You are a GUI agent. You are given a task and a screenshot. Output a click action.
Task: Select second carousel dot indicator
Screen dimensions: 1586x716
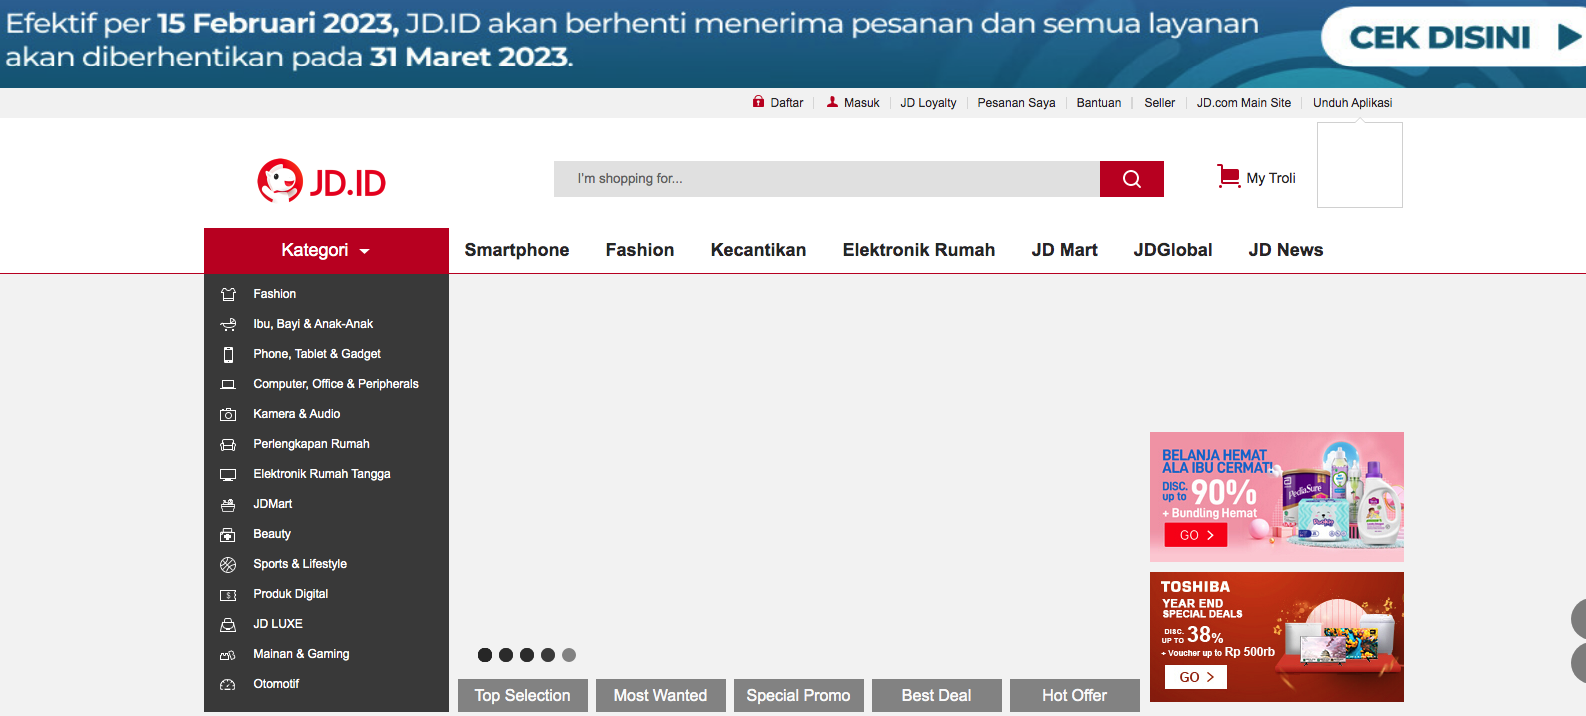[506, 655]
